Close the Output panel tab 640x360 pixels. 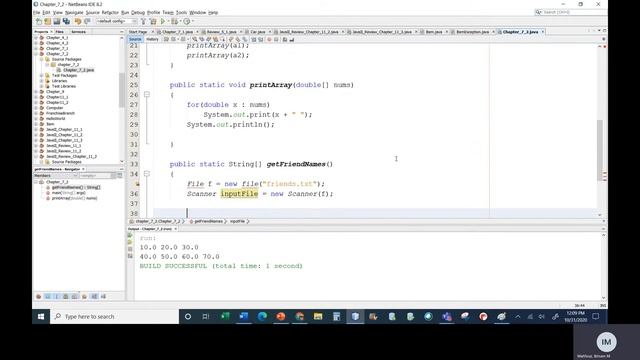click(x=176, y=229)
